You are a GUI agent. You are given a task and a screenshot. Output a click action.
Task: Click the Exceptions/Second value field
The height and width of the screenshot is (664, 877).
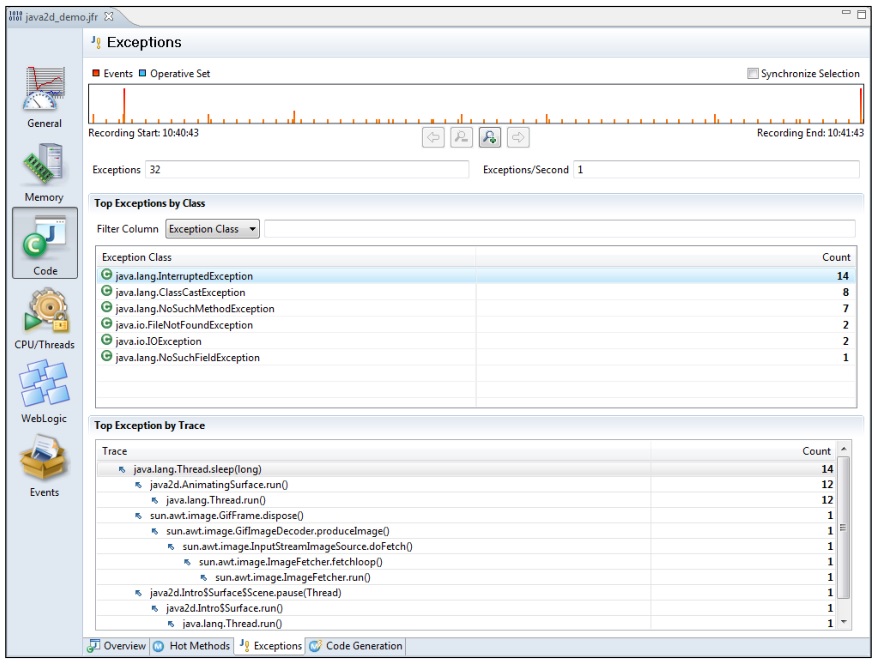(716, 169)
